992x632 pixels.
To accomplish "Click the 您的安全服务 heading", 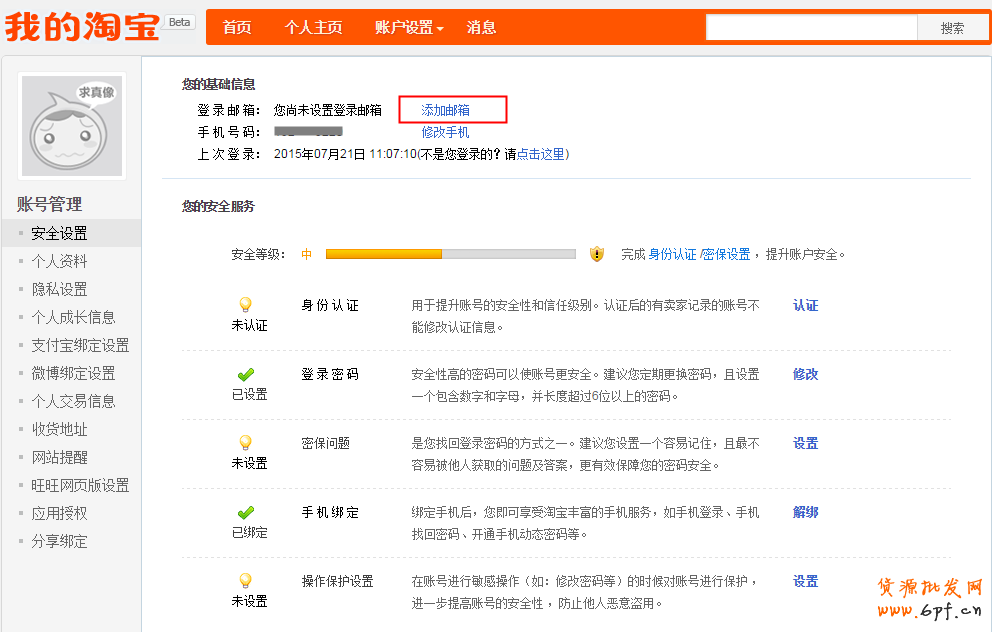I will (218, 206).
